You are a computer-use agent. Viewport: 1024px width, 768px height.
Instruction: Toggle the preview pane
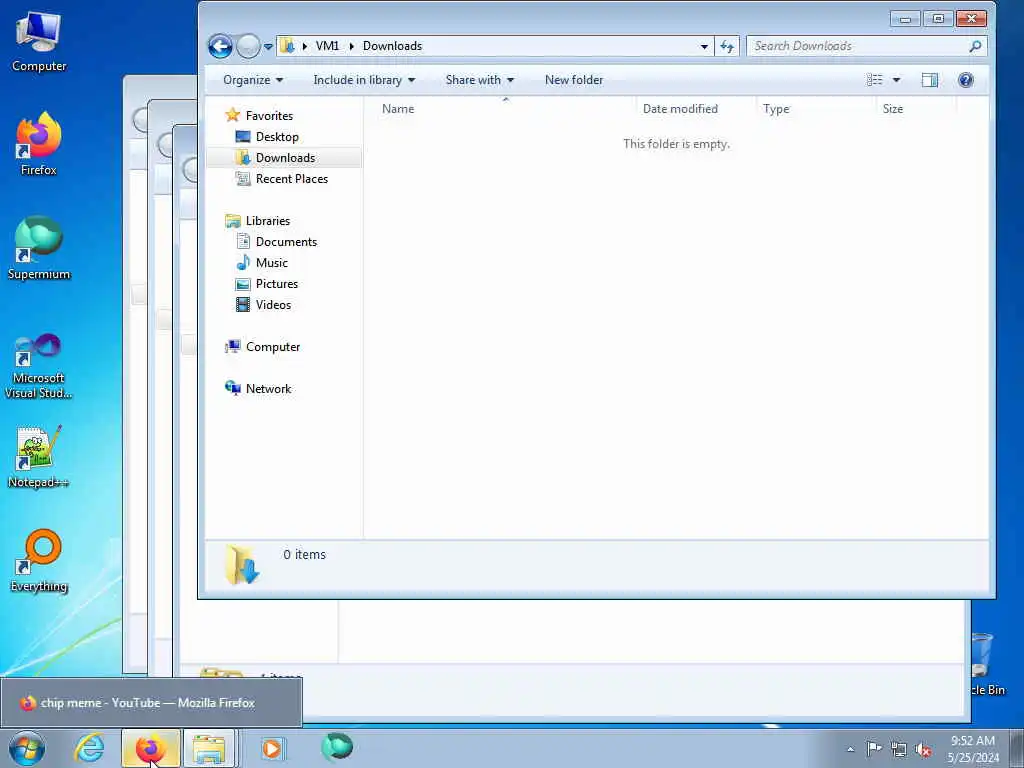[929, 80]
